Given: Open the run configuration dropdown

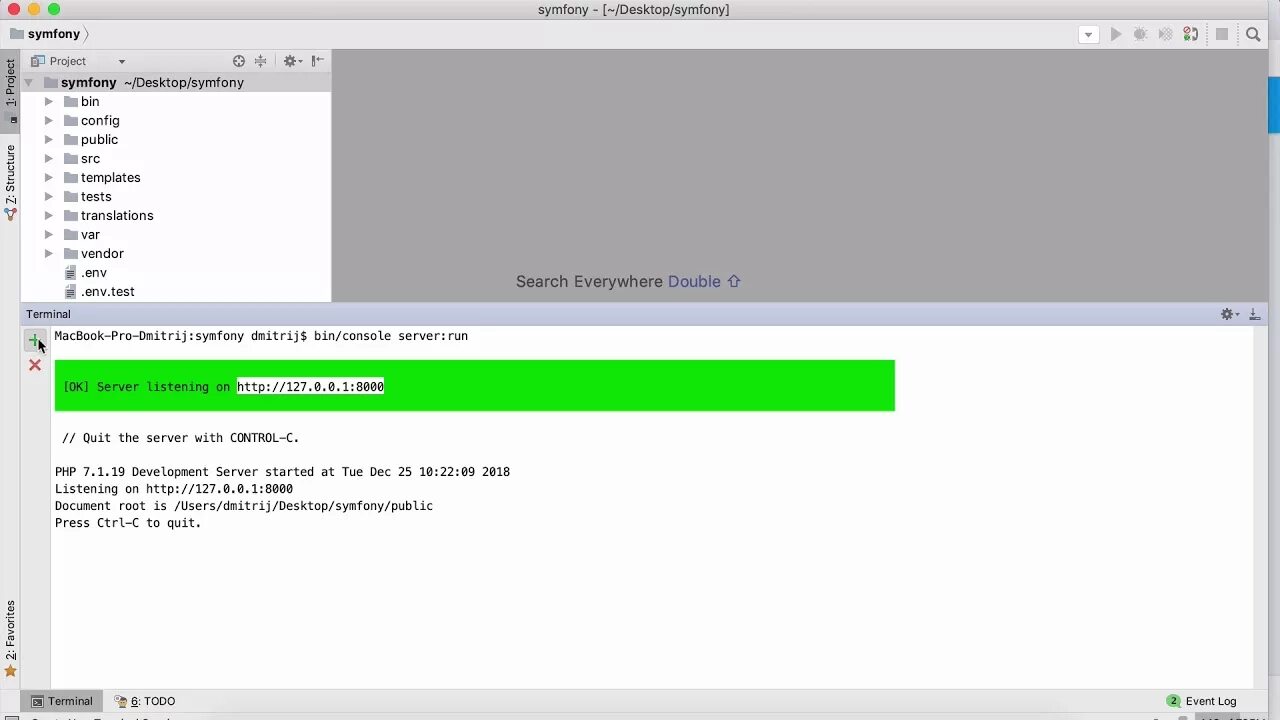Looking at the screenshot, I should [x=1089, y=34].
